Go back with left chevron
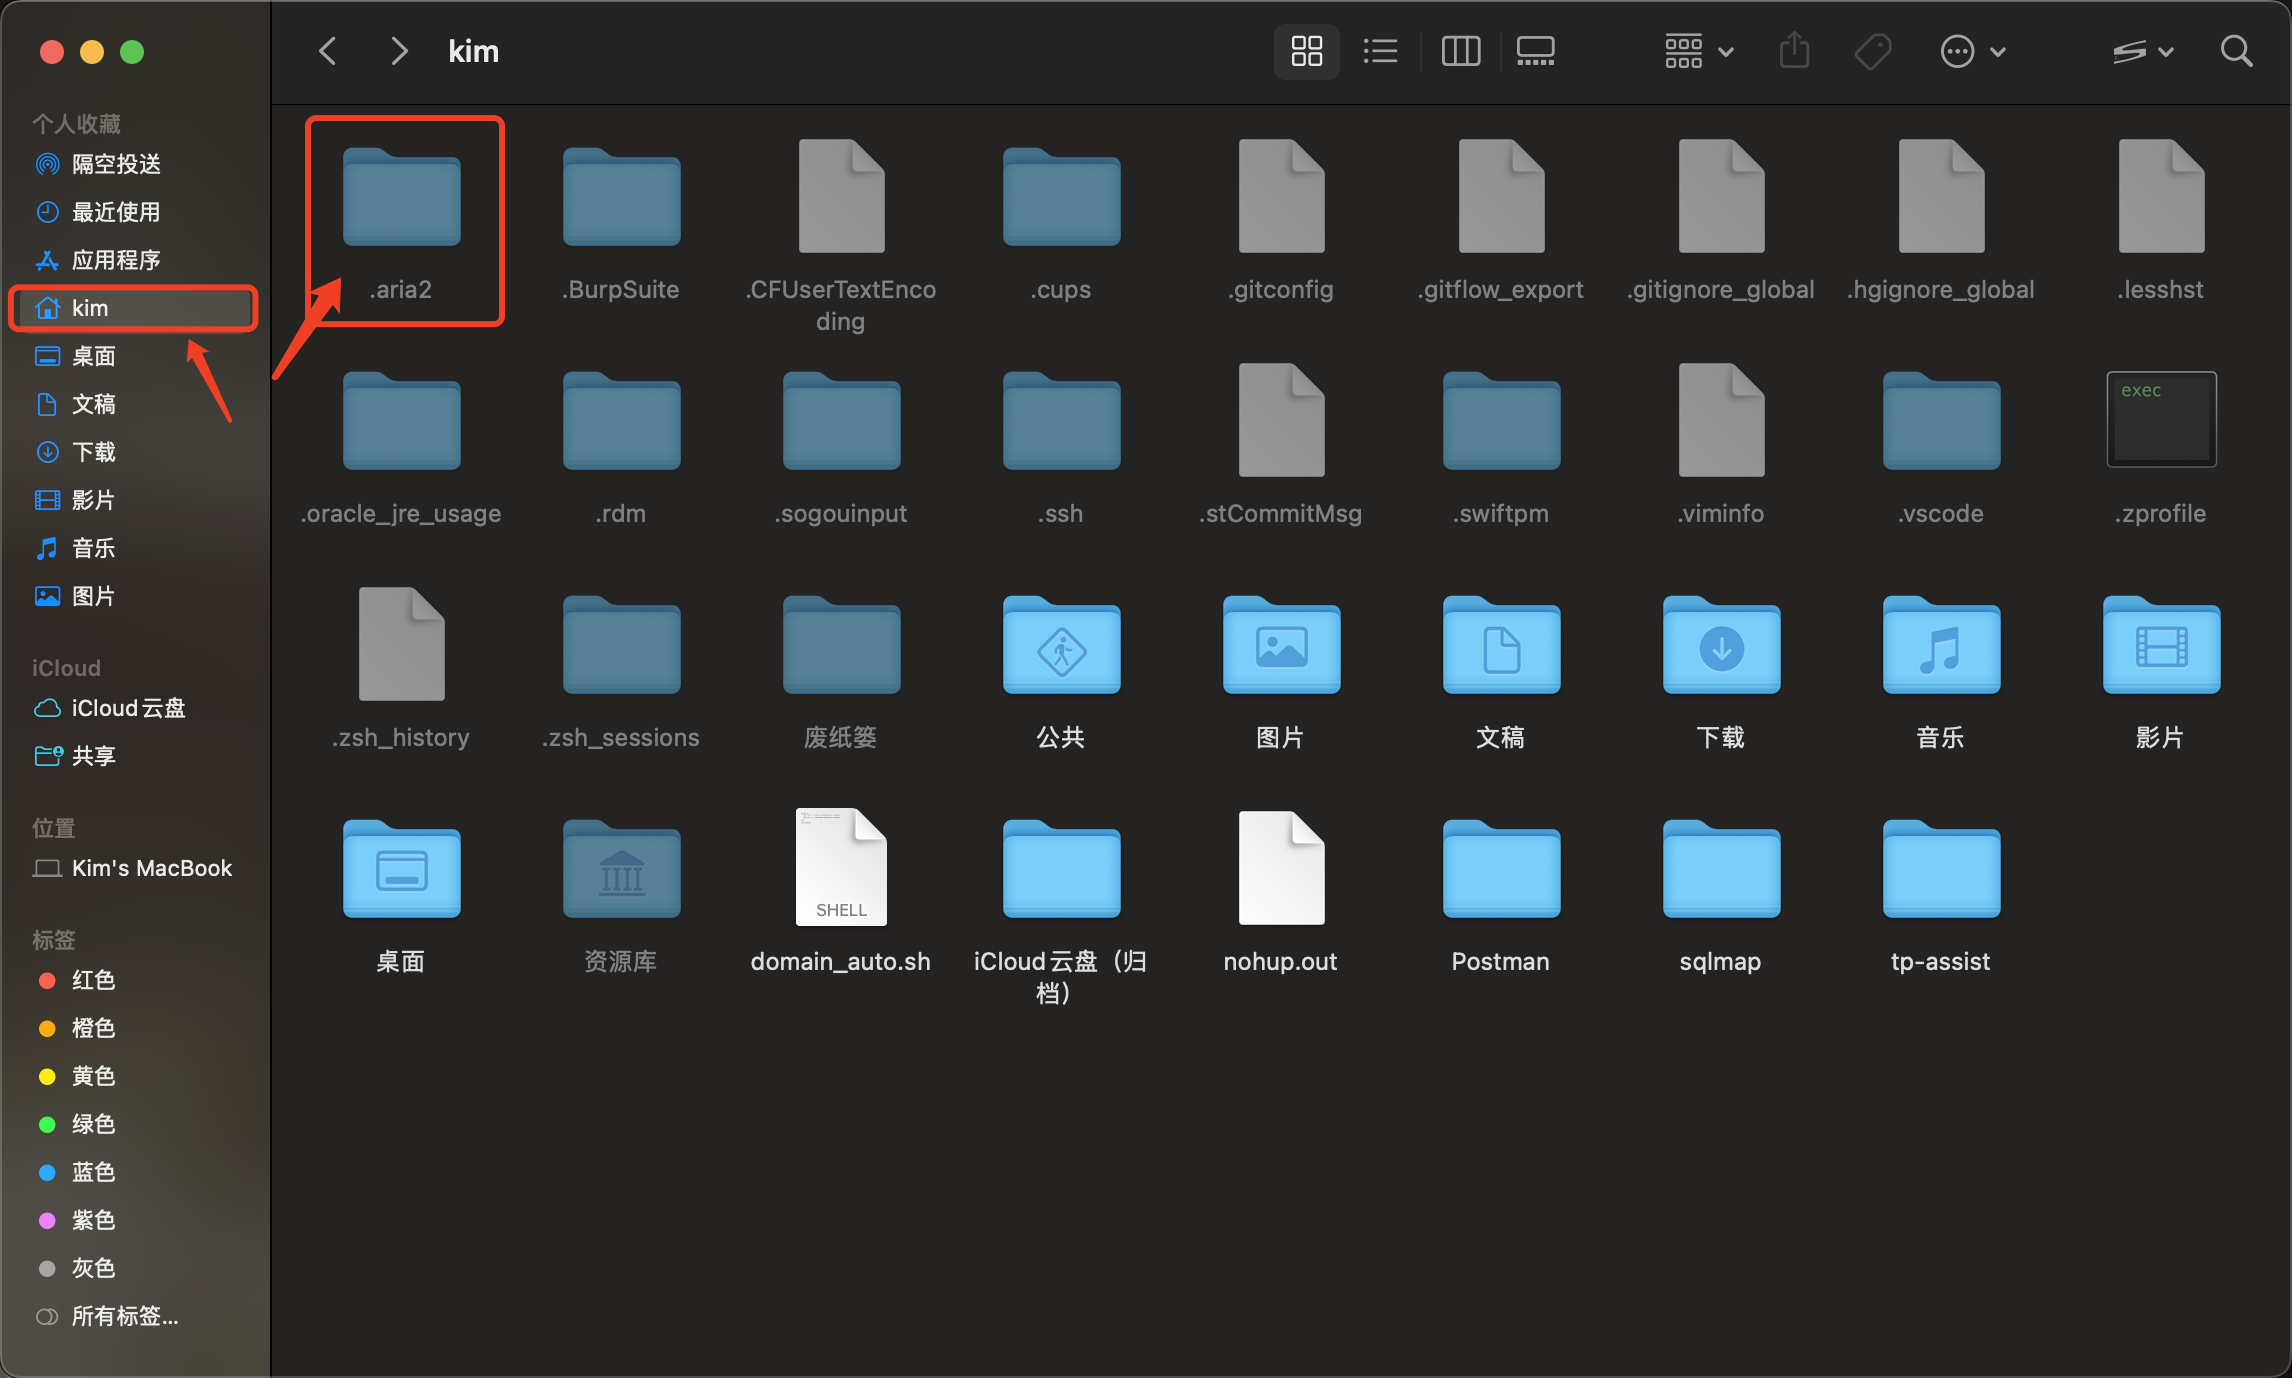2292x1378 pixels. 327,51
